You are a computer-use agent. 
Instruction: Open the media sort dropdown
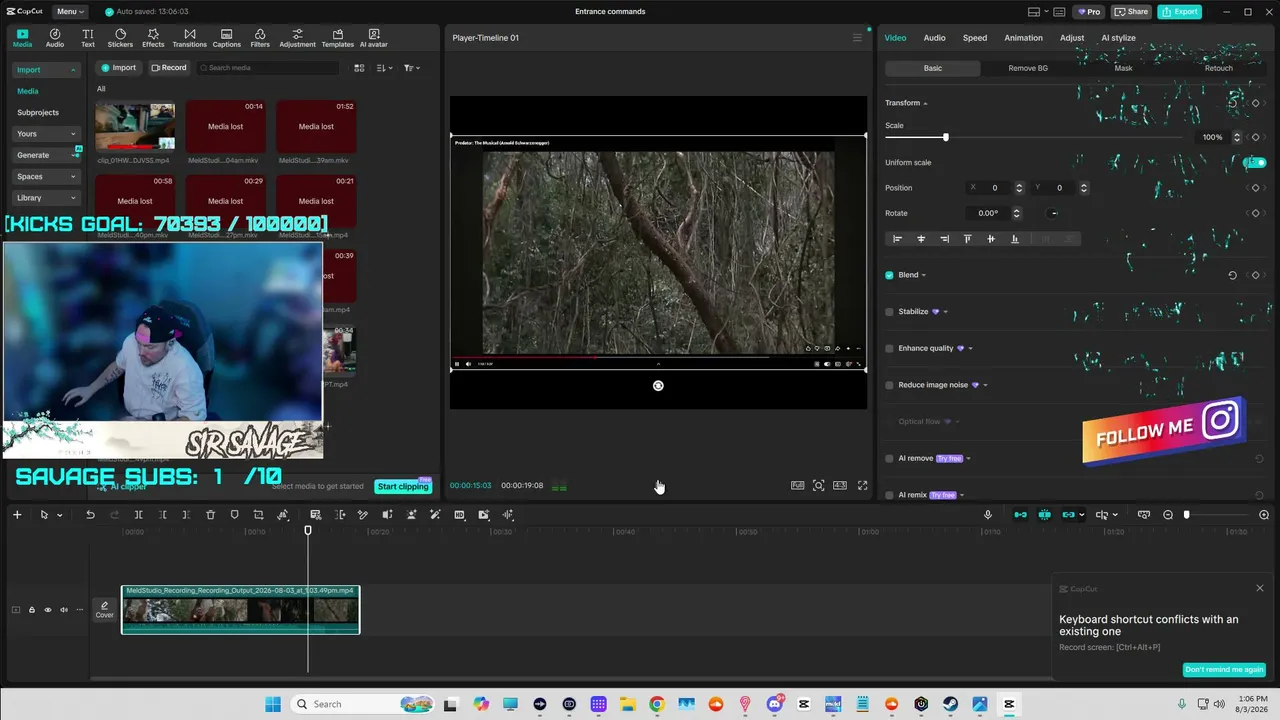pyautogui.click(x=384, y=68)
